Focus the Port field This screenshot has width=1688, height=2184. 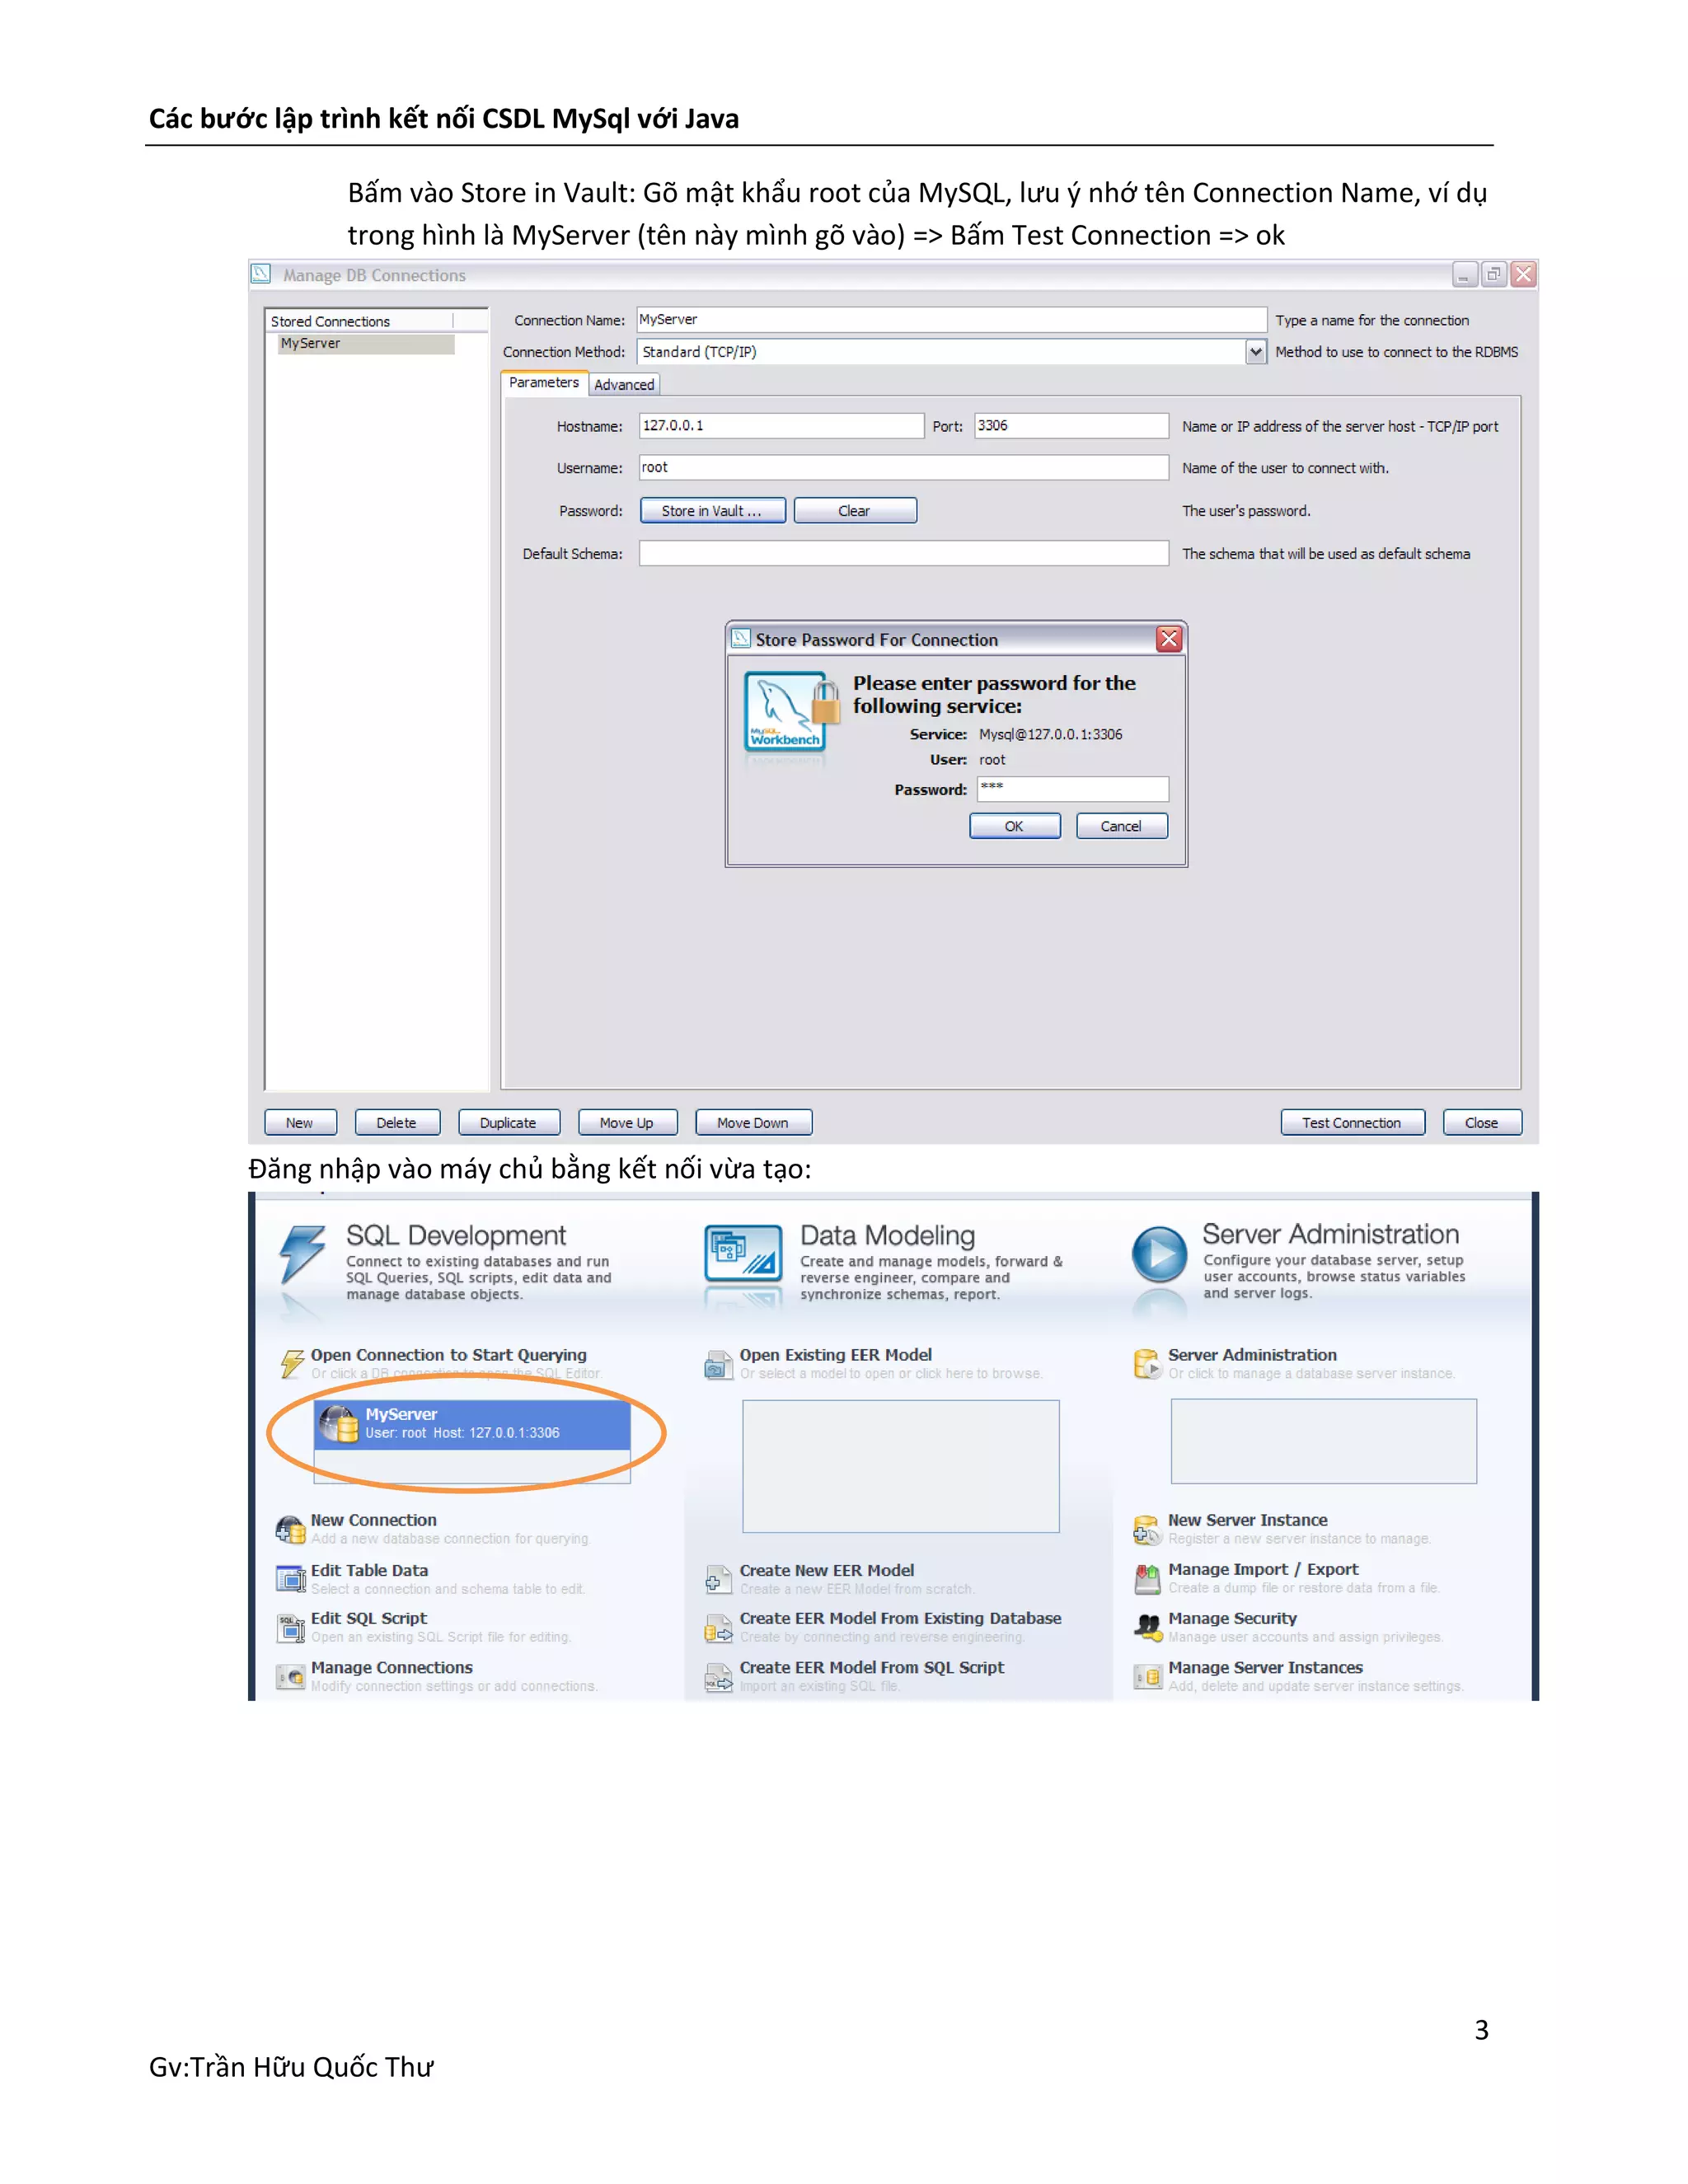click(1072, 426)
